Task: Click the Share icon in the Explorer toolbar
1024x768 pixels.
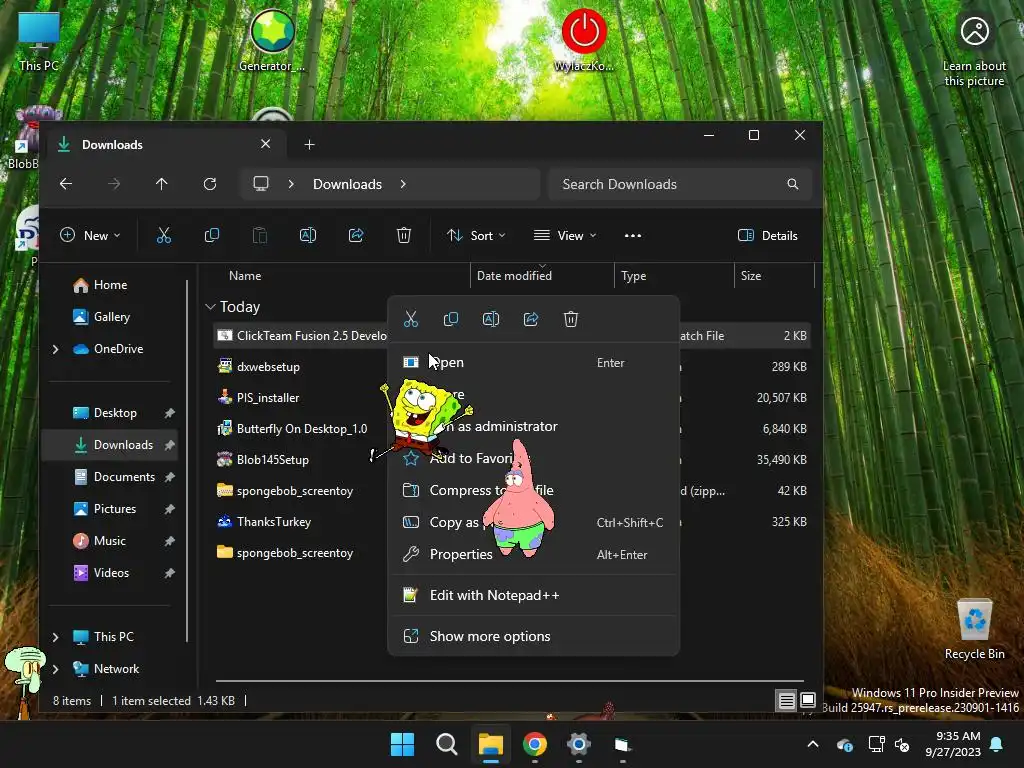Action: pyautogui.click(x=356, y=236)
